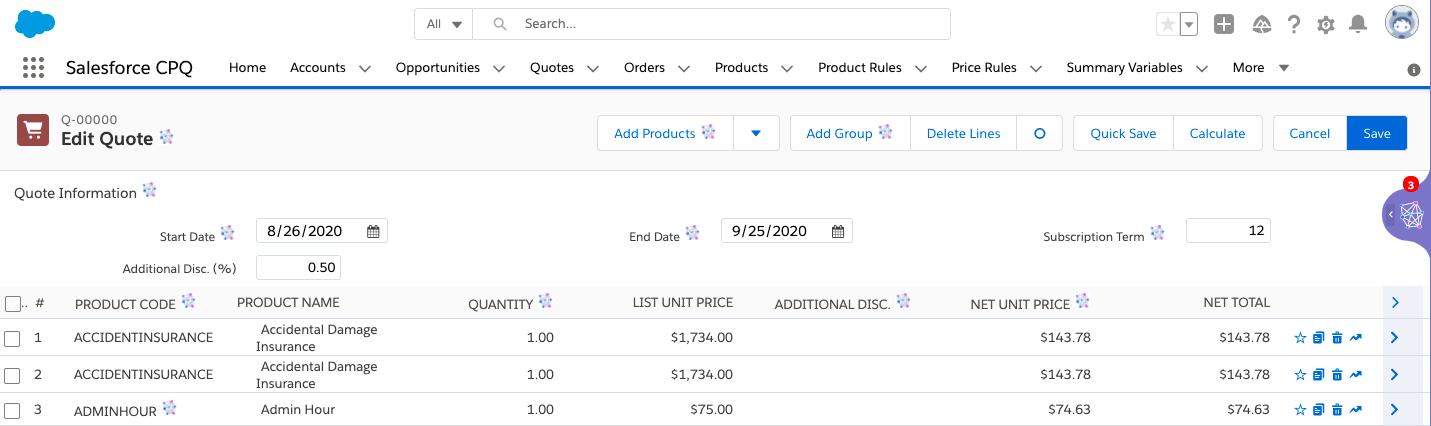Click the Subscription Term field
This screenshot has width=1431, height=426.
1228,231
